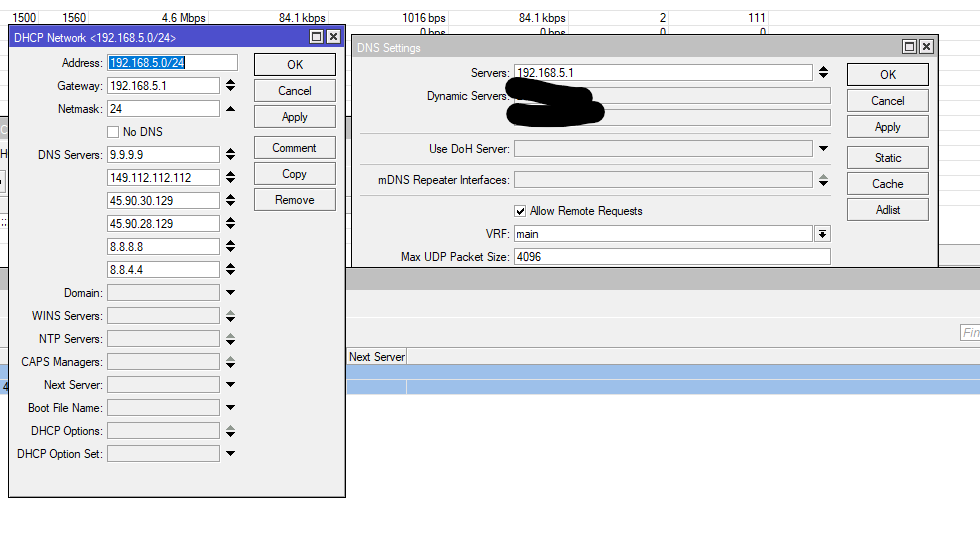The width and height of the screenshot is (980, 540).
Task: Expand the Boot File Name field
Action: (231, 408)
